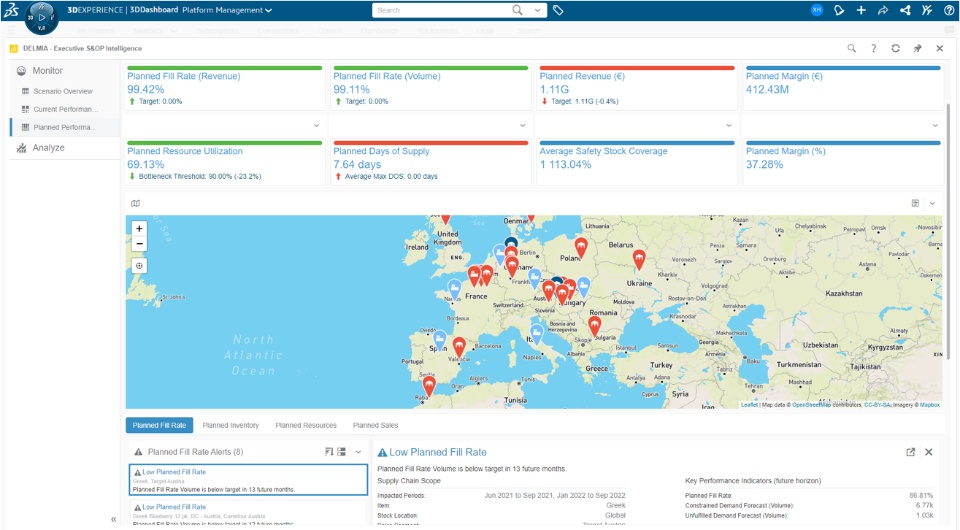Select the first Low Planned Fill Rate alert
The image size is (960, 530).
tap(248, 480)
